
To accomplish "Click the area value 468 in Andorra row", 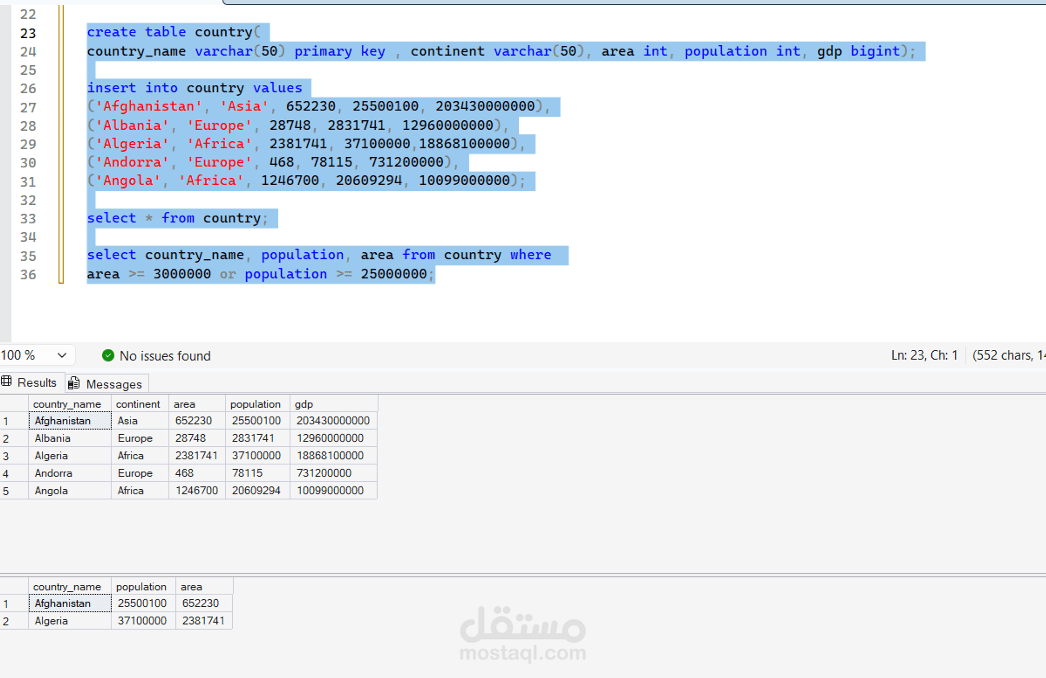I will pyautogui.click(x=197, y=473).
